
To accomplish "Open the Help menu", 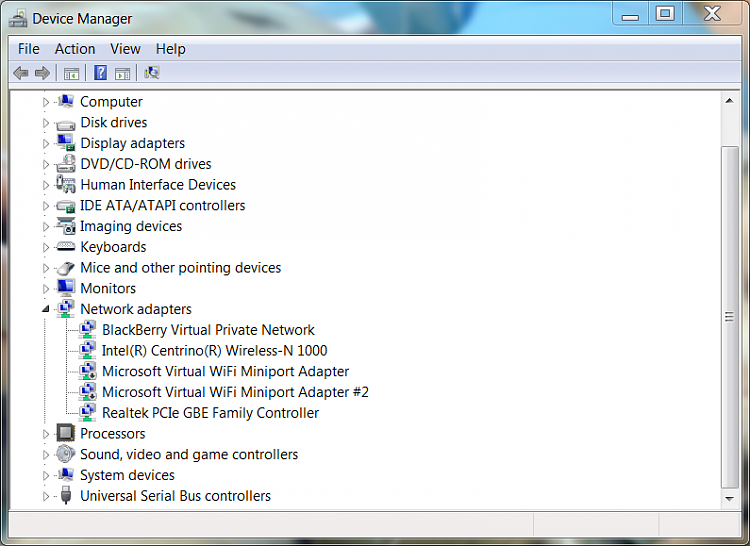I will coord(171,49).
